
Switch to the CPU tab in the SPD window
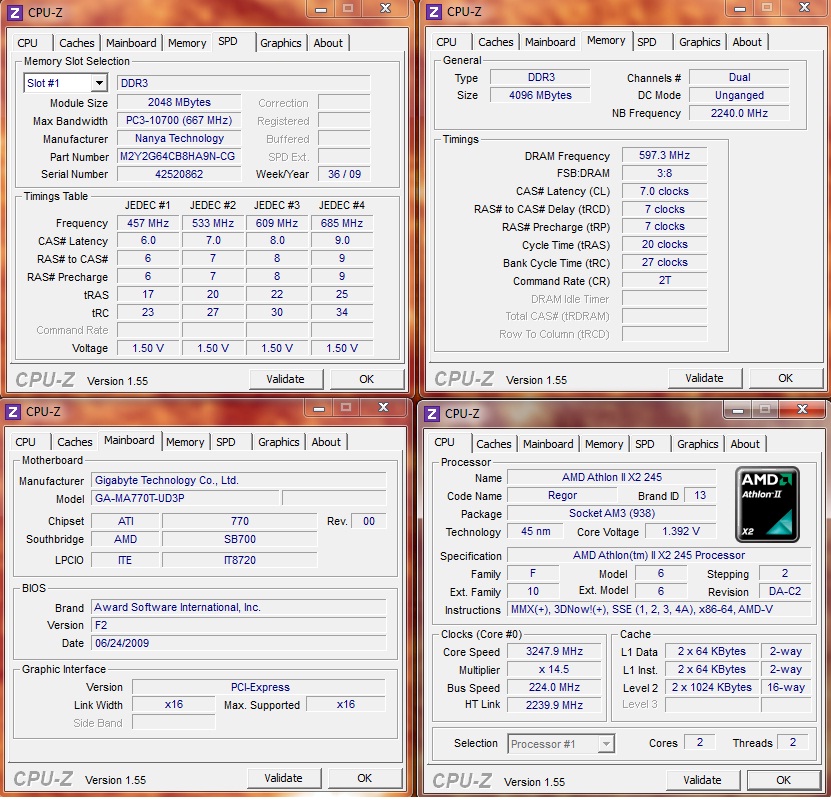coord(28,43)
